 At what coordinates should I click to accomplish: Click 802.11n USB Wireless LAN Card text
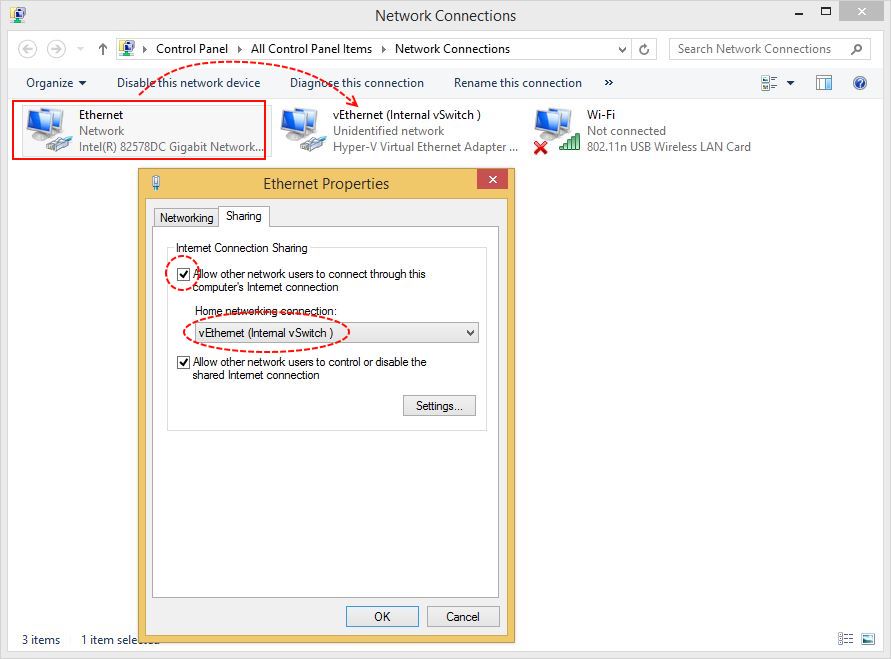(668, 147)
